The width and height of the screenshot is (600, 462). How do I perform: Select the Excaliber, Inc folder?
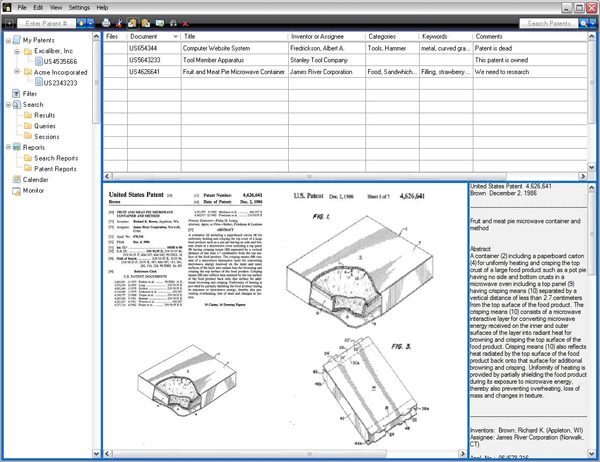[53, 51]
